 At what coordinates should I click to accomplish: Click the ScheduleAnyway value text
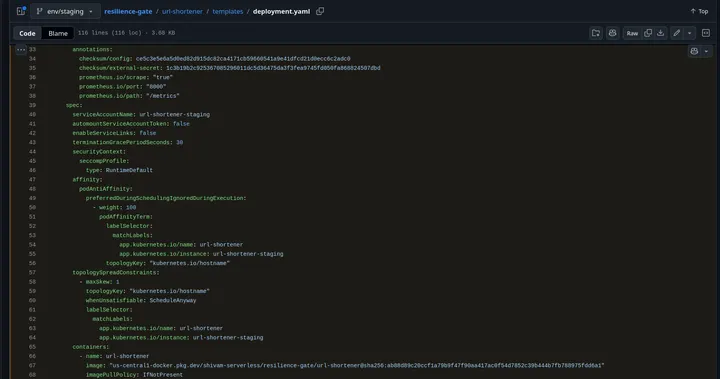click(x=173, y=300)
